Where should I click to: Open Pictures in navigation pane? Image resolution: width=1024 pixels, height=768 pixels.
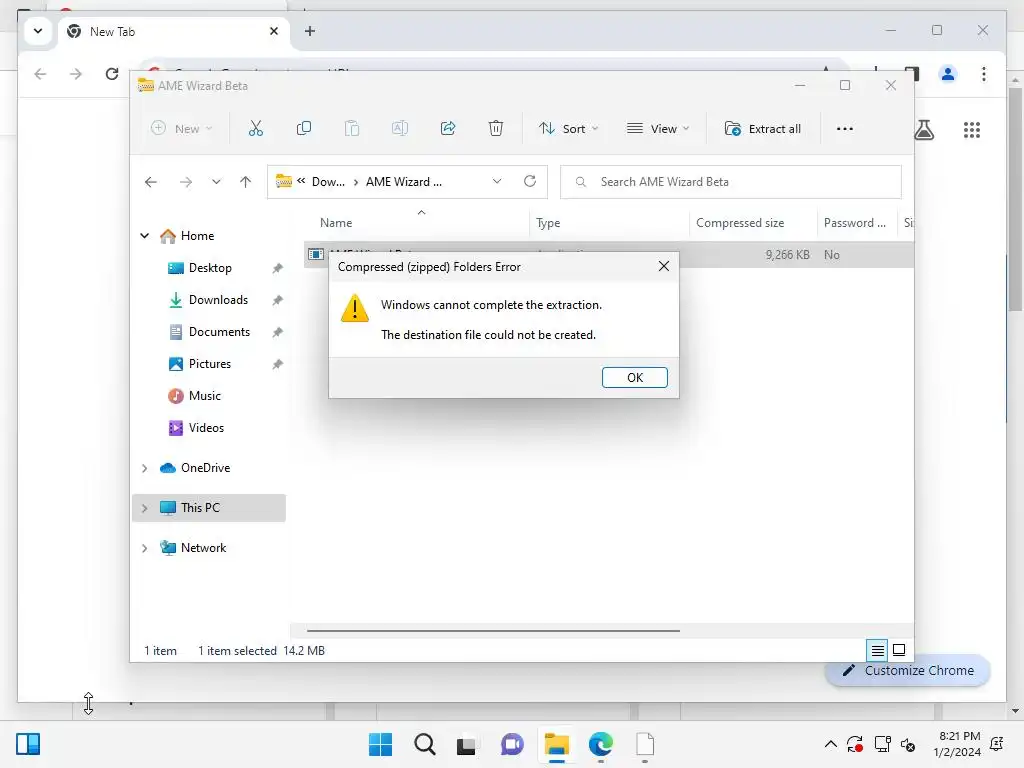[x=210, y=364]
